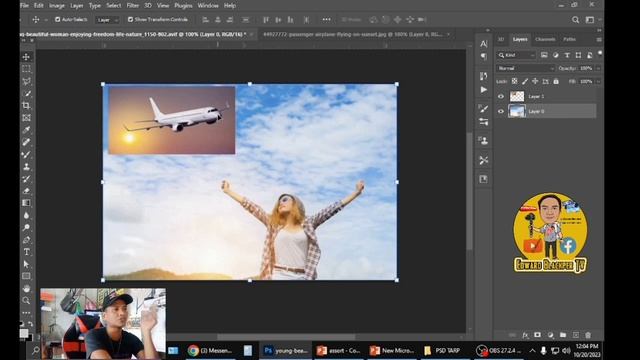Show hidden taskbar tray icons chevron
The width and height of the screenshot is (640, 360).
[532, 351]
